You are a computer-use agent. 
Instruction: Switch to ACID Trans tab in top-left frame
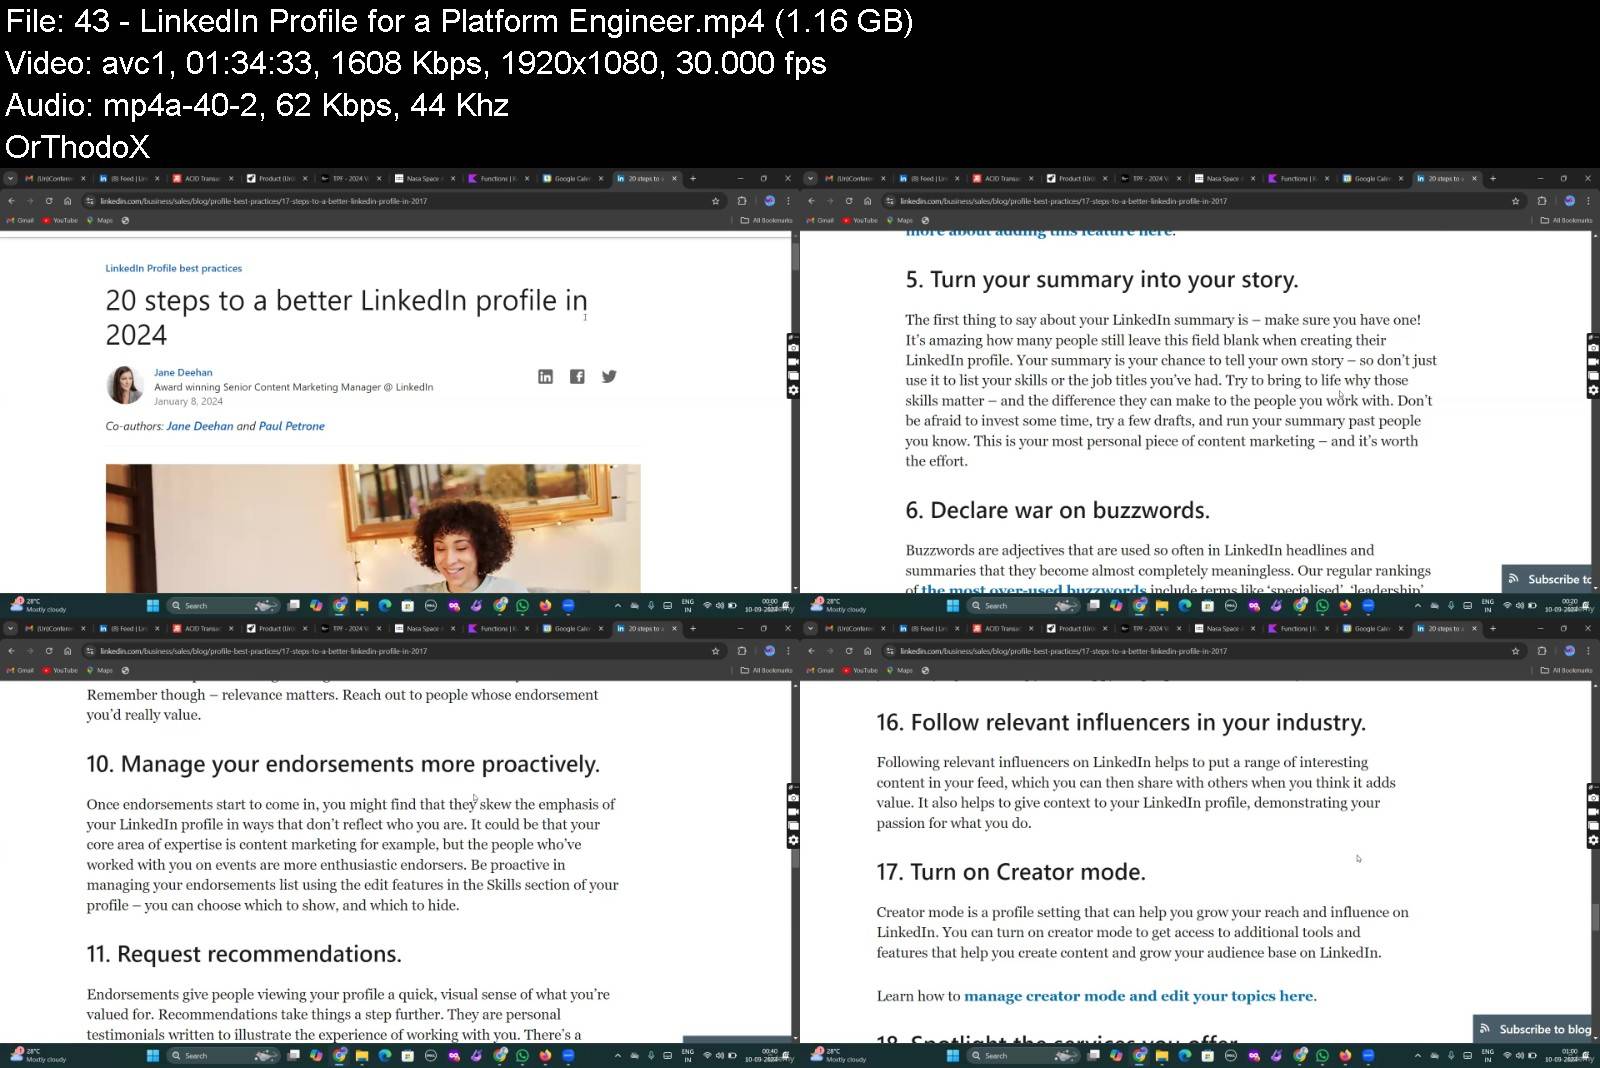(x=202, y=179)
